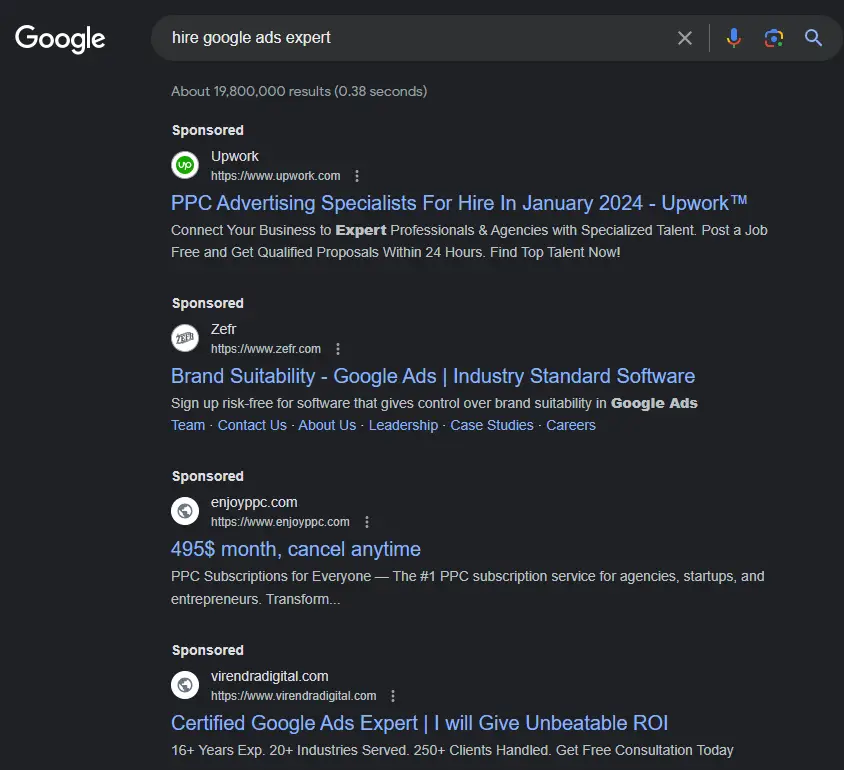Image resolution: width=844 pixels, height=770 pixels.
Task: Click the Sponsored label above enjoyppc.com
Action: point(208,476)
